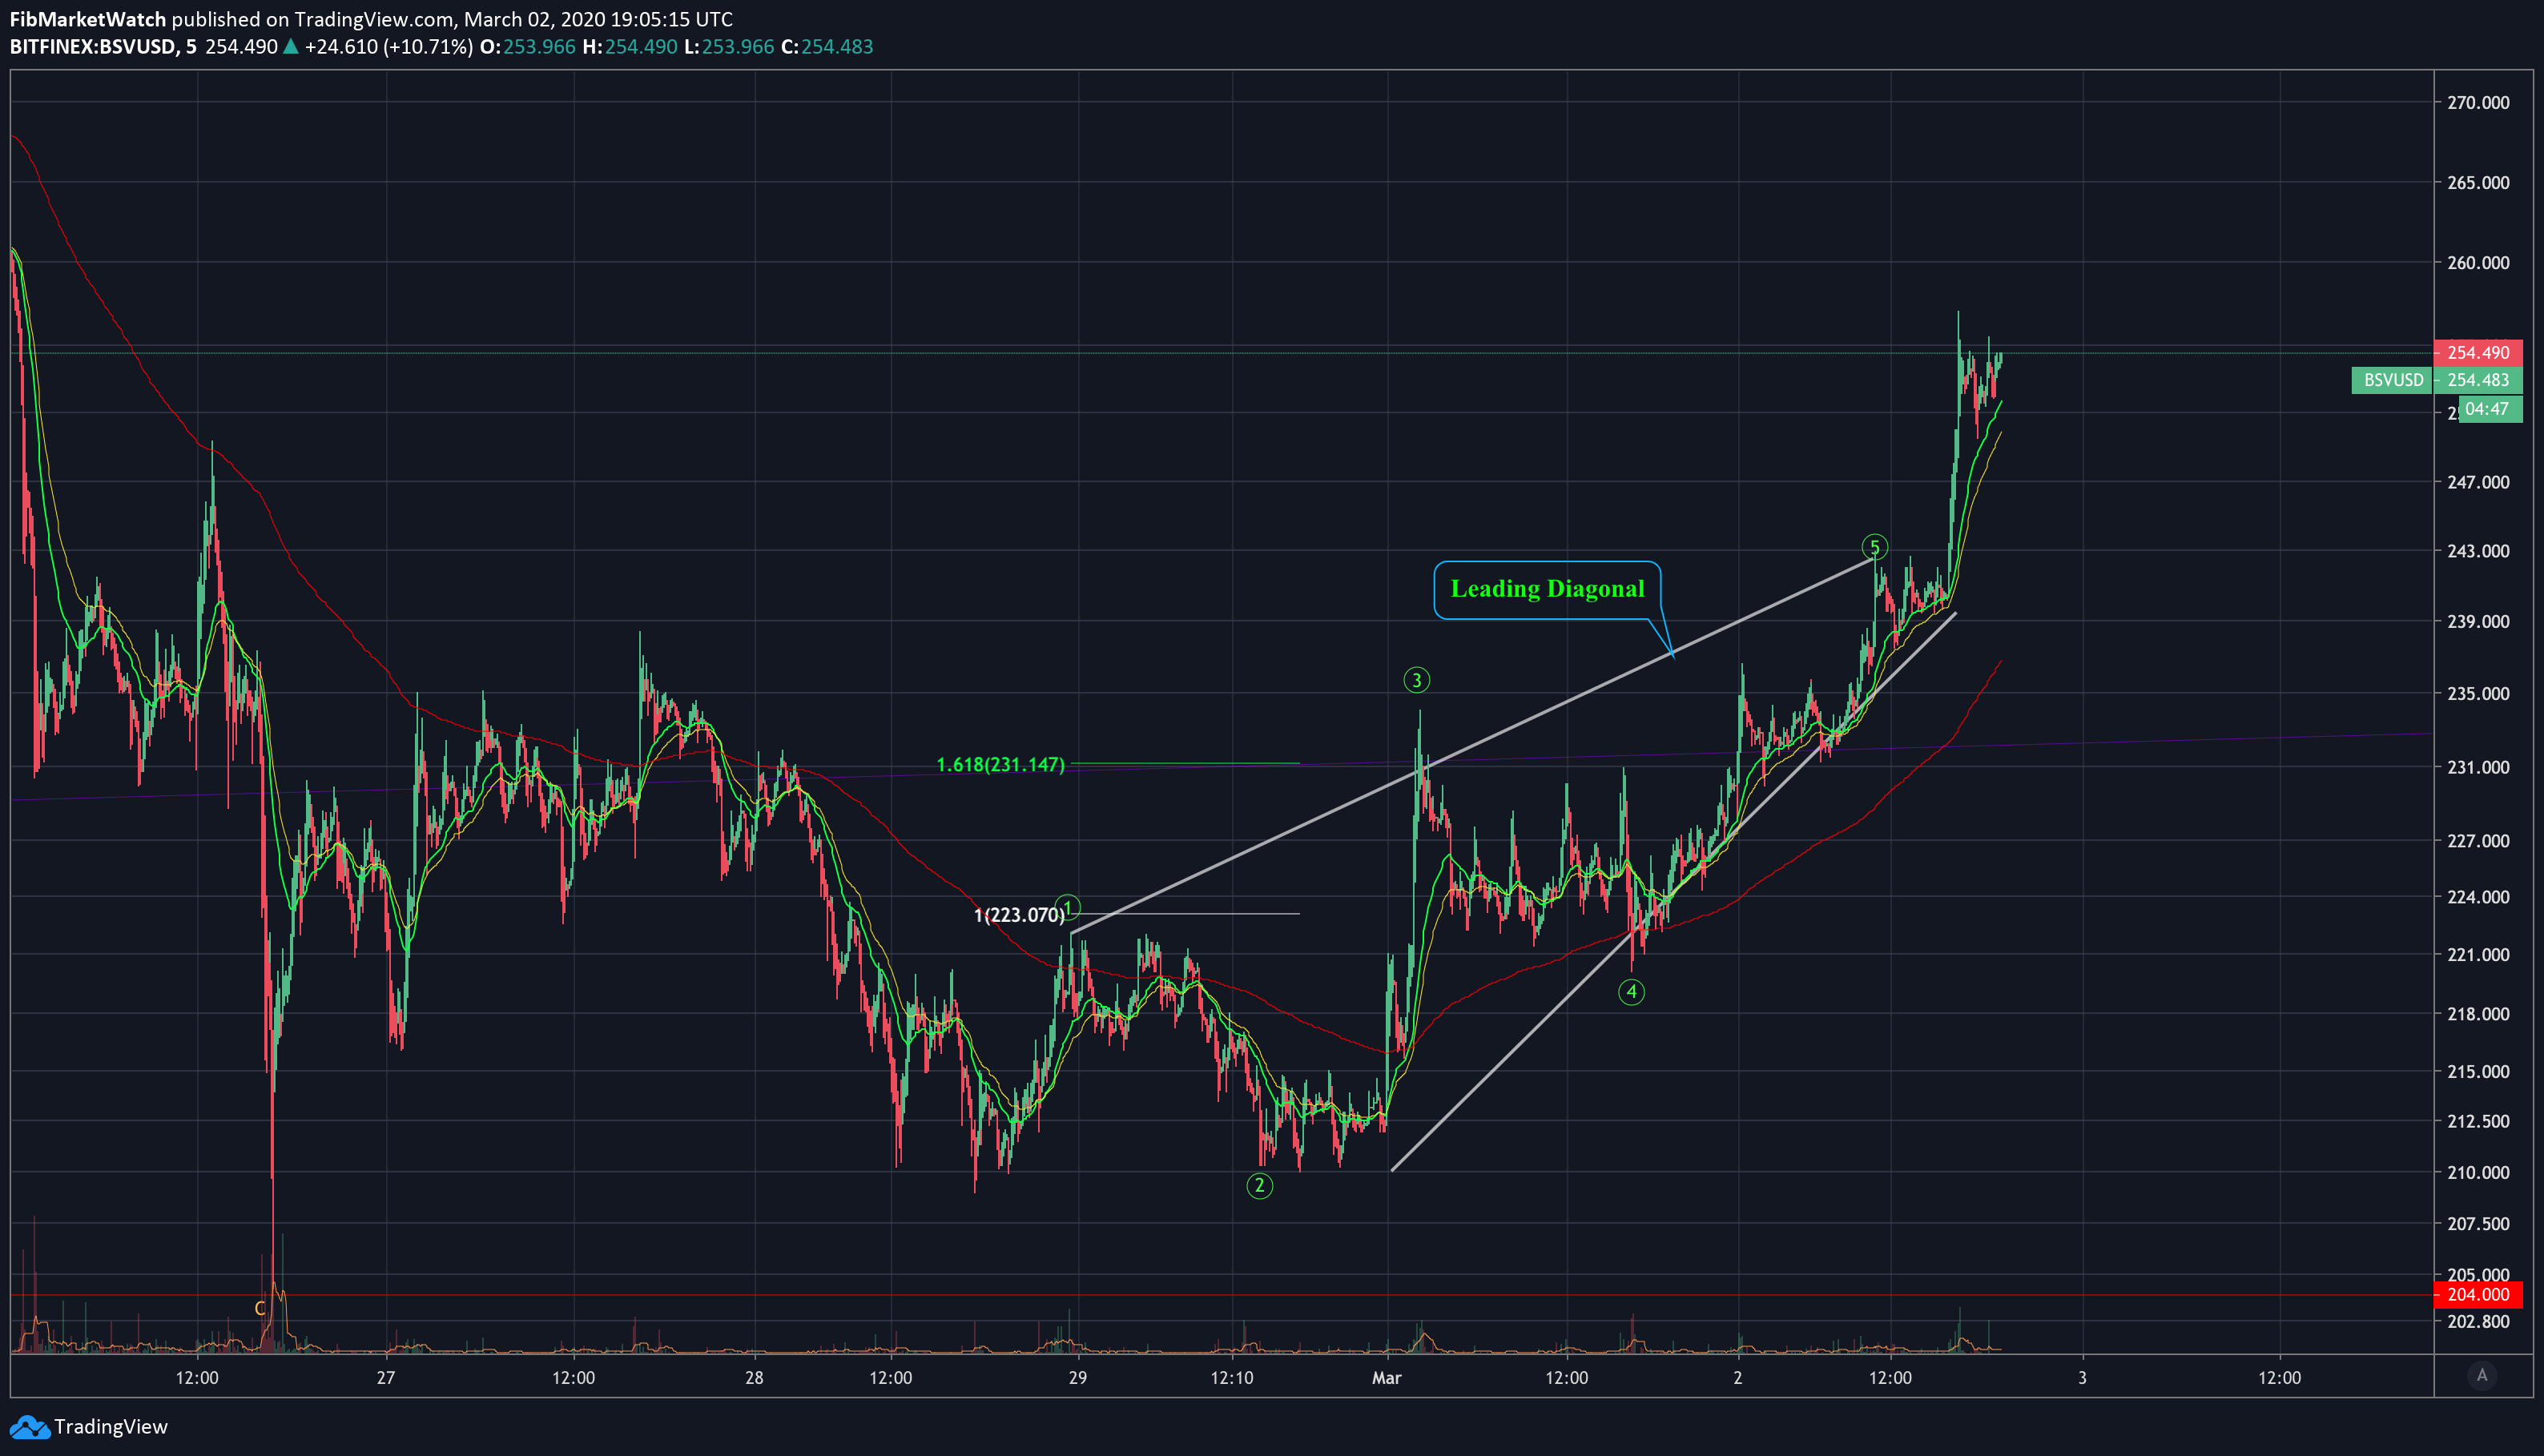
Task: Click the 'Mar' date on time axis
Action: click(x=1387, y=1378)
